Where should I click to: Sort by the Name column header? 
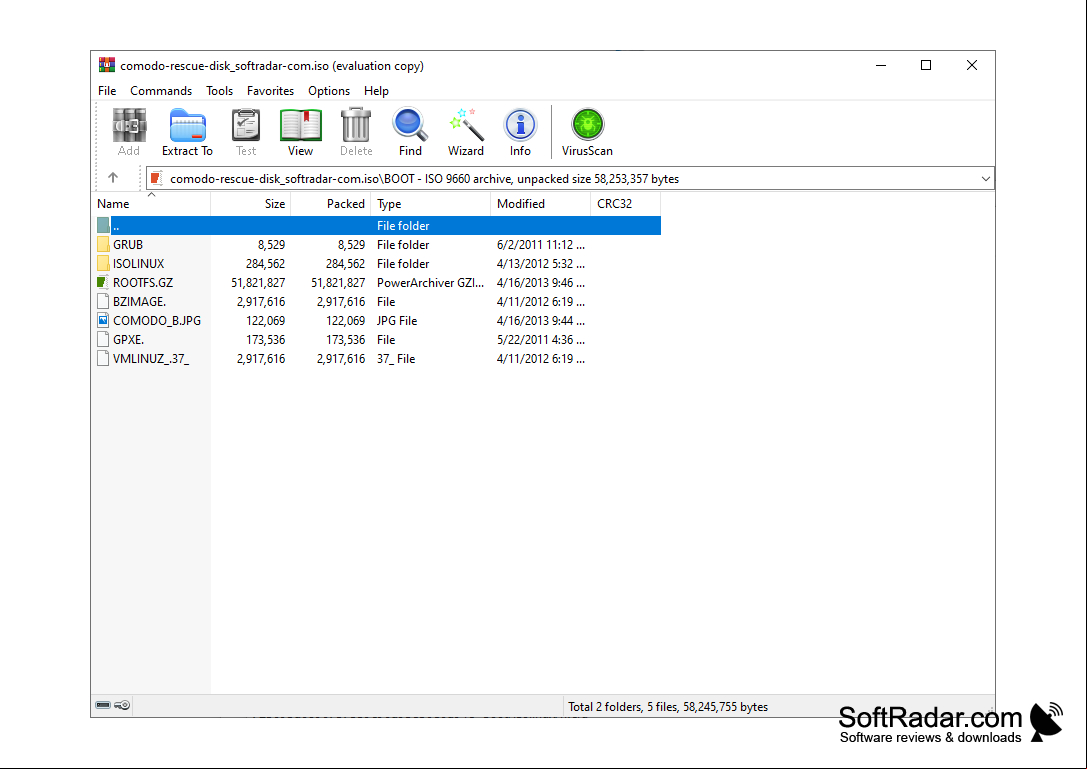pyautogui.click(x=151, y=204)
